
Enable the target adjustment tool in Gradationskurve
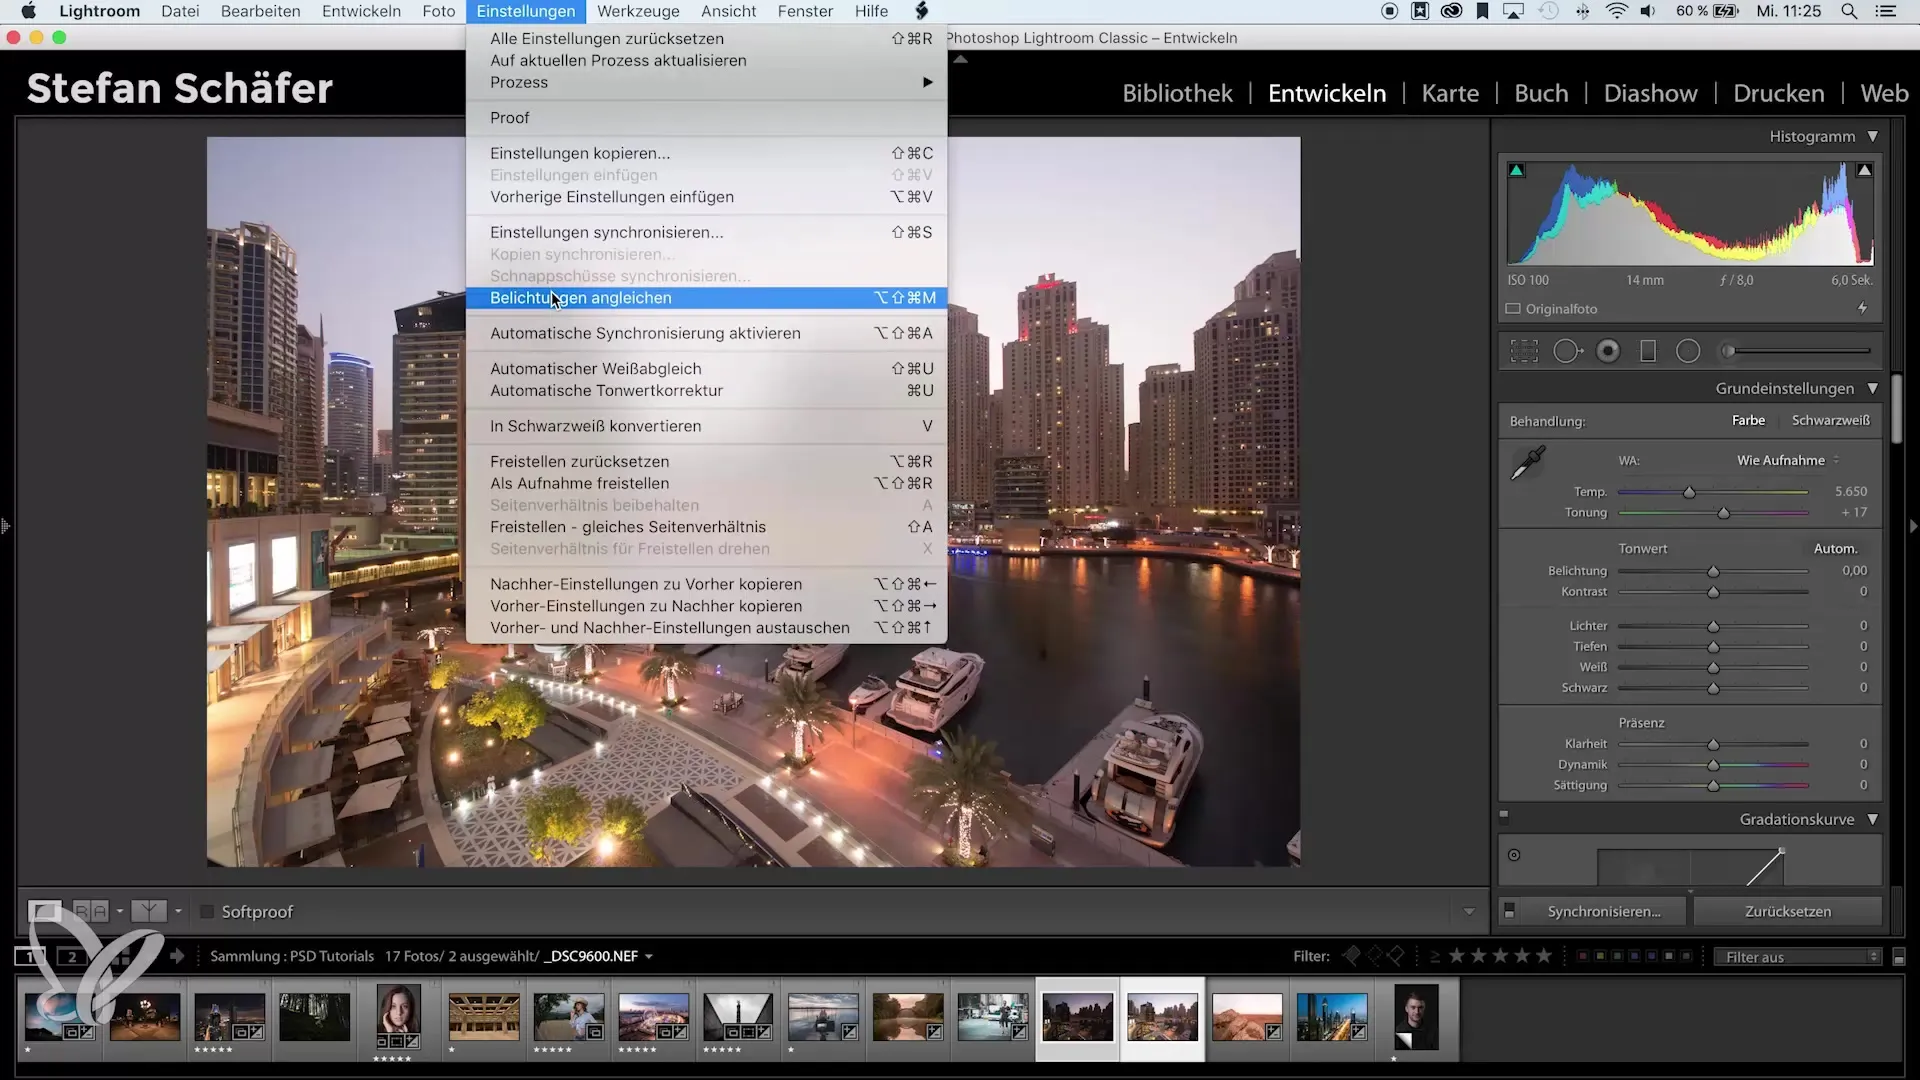(x=1514, y=855)
